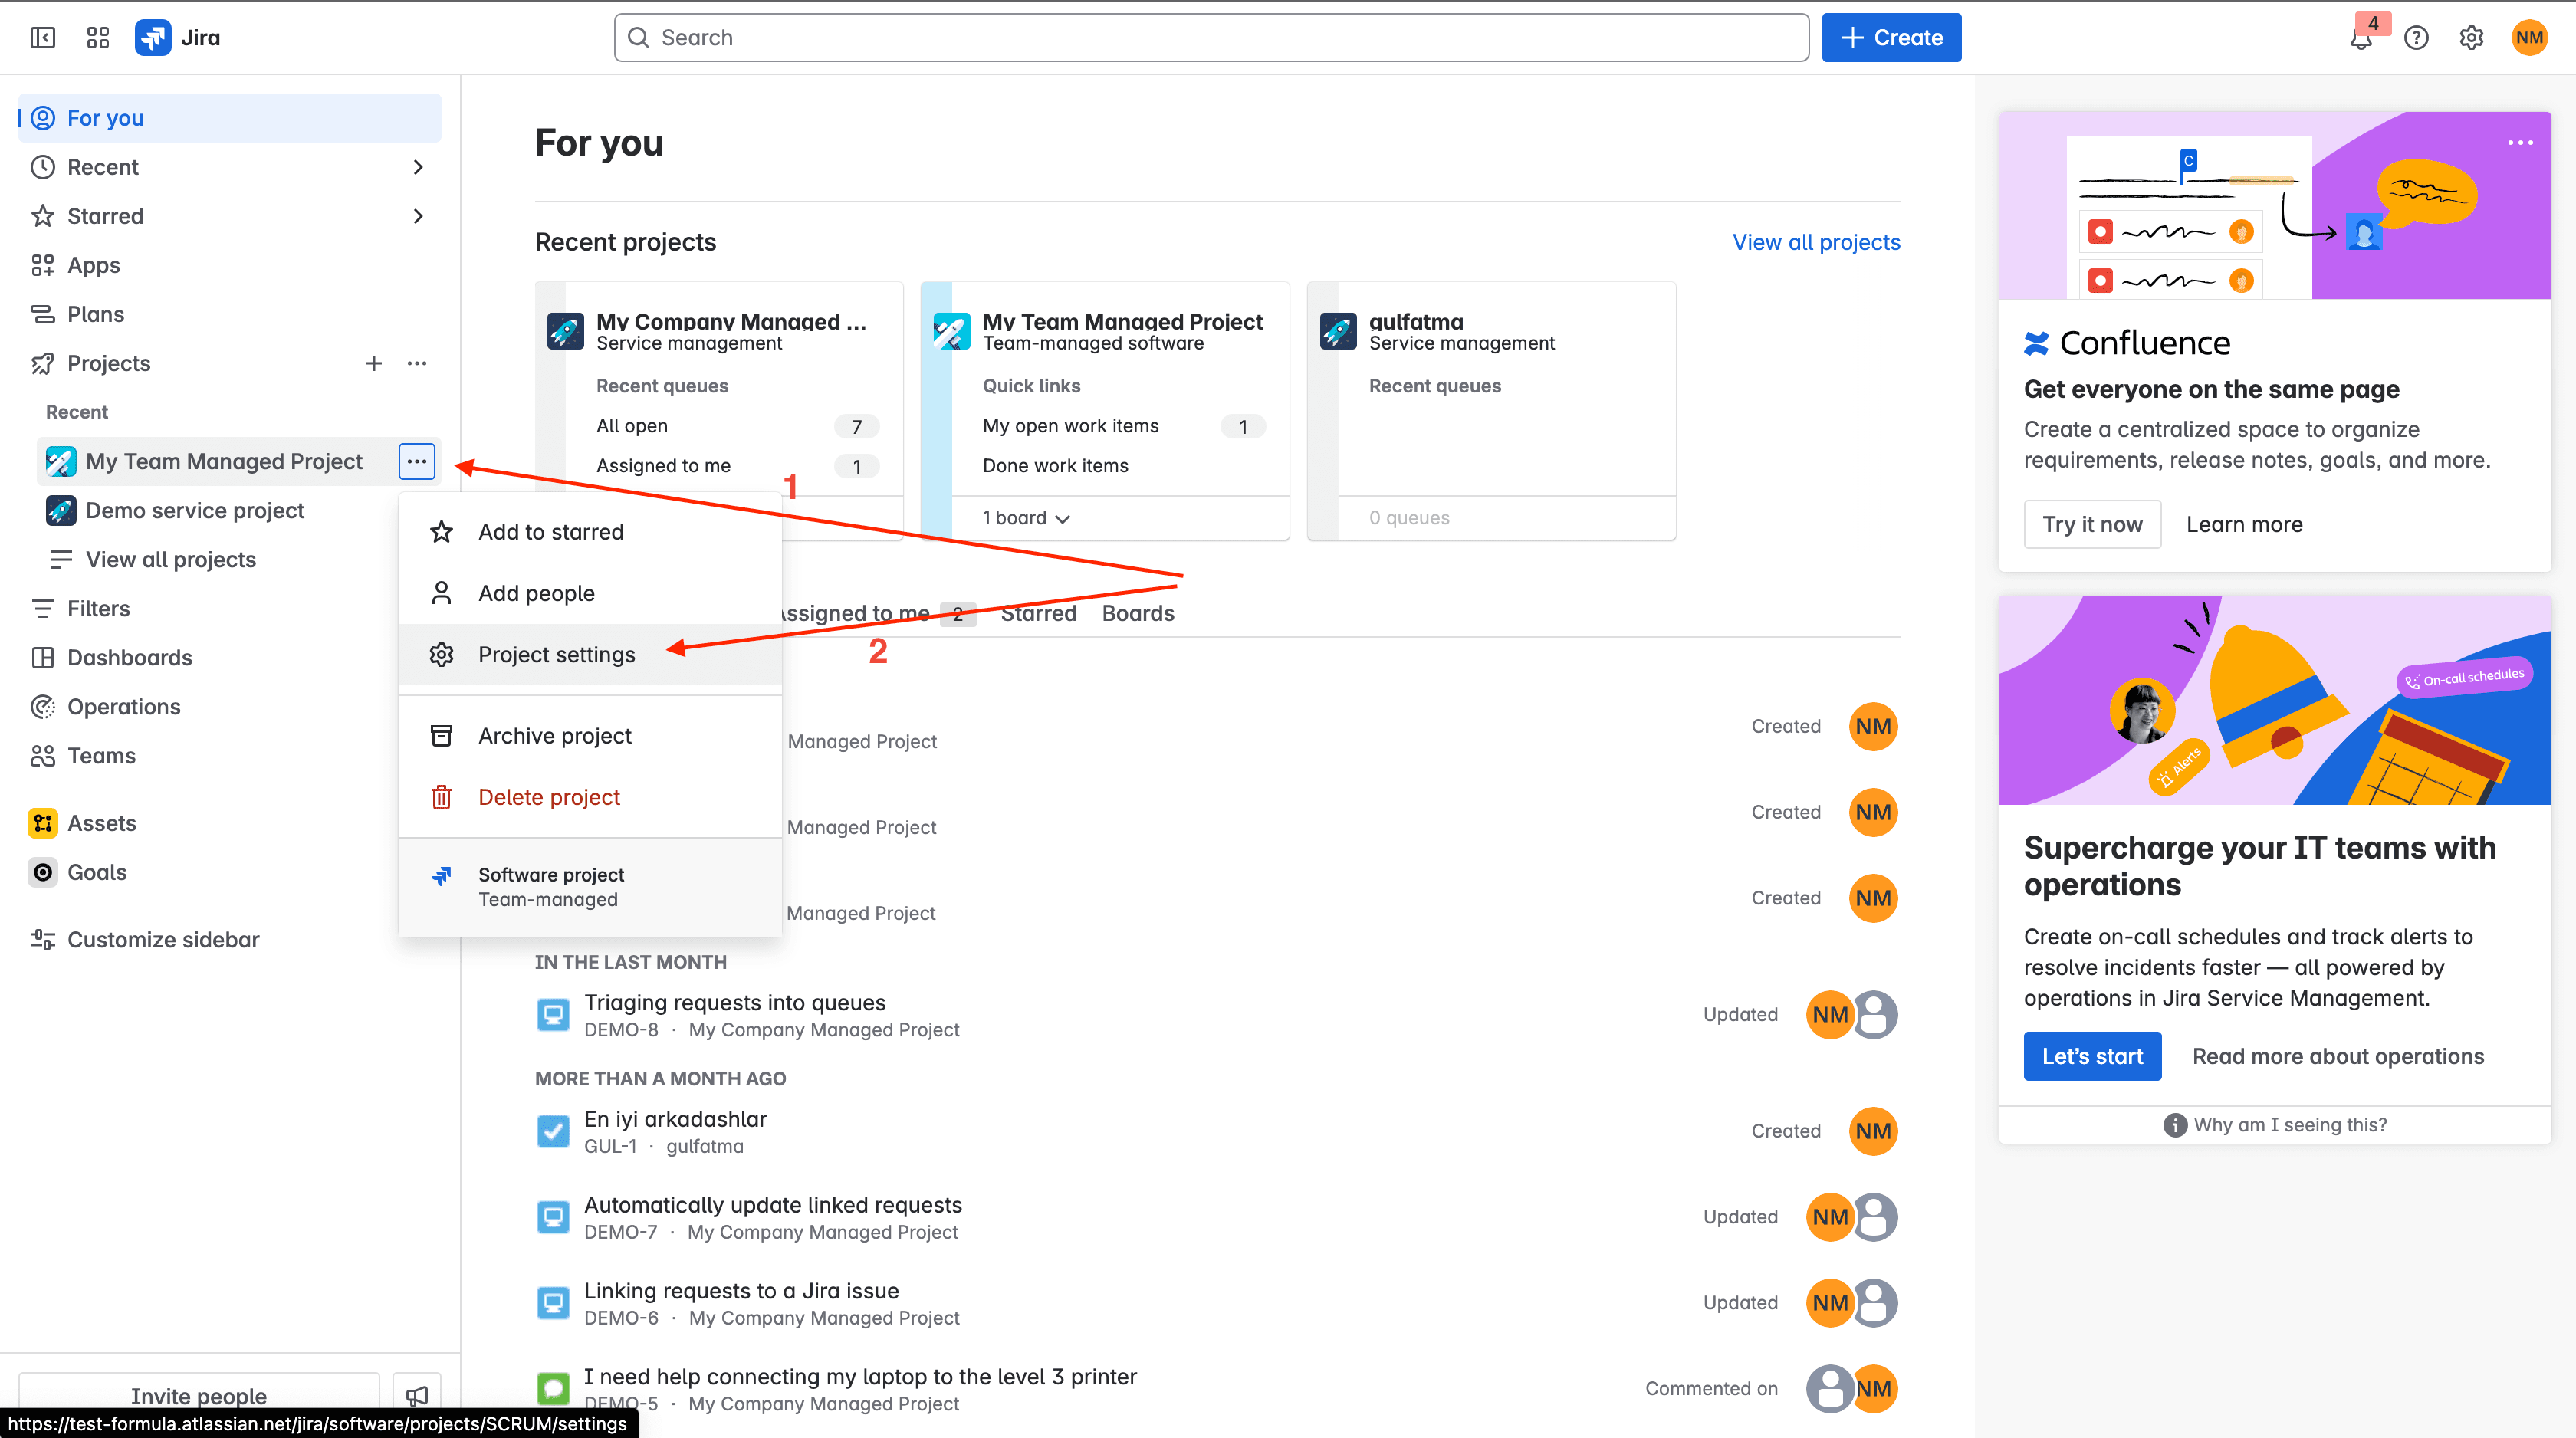Click the Let's start button
Screen dimensions: 2576x1438
click(x=2092, y=1056)
